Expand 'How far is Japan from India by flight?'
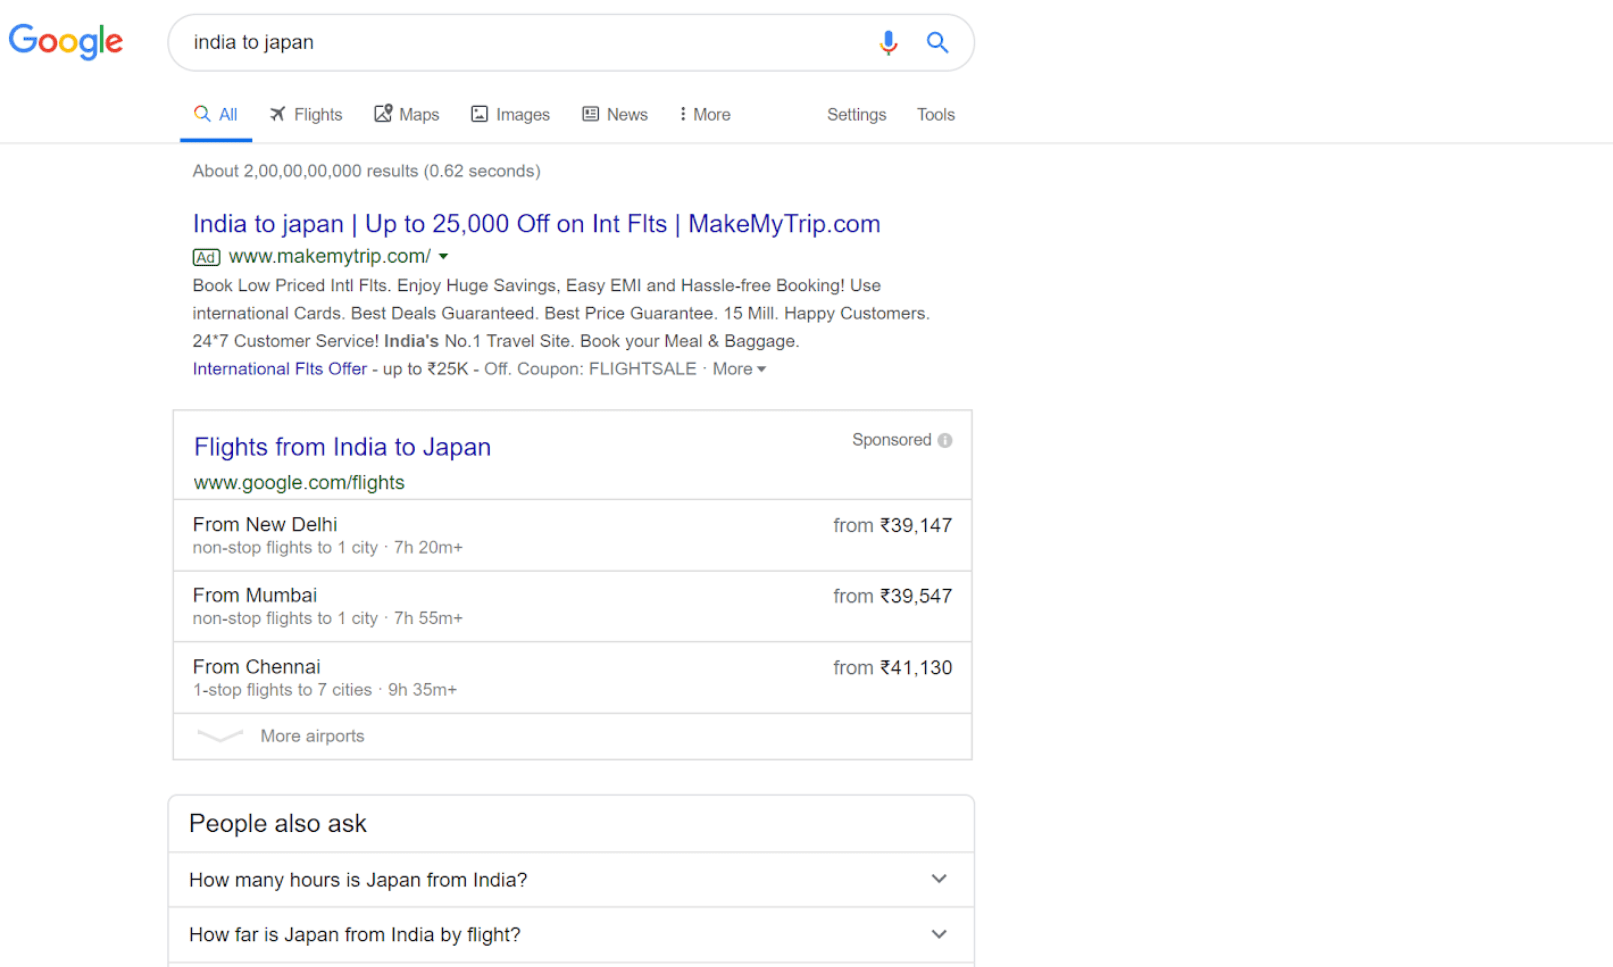Image resolution: width=1613 pixels, height=967 pixels. click(x=938, y=934)
